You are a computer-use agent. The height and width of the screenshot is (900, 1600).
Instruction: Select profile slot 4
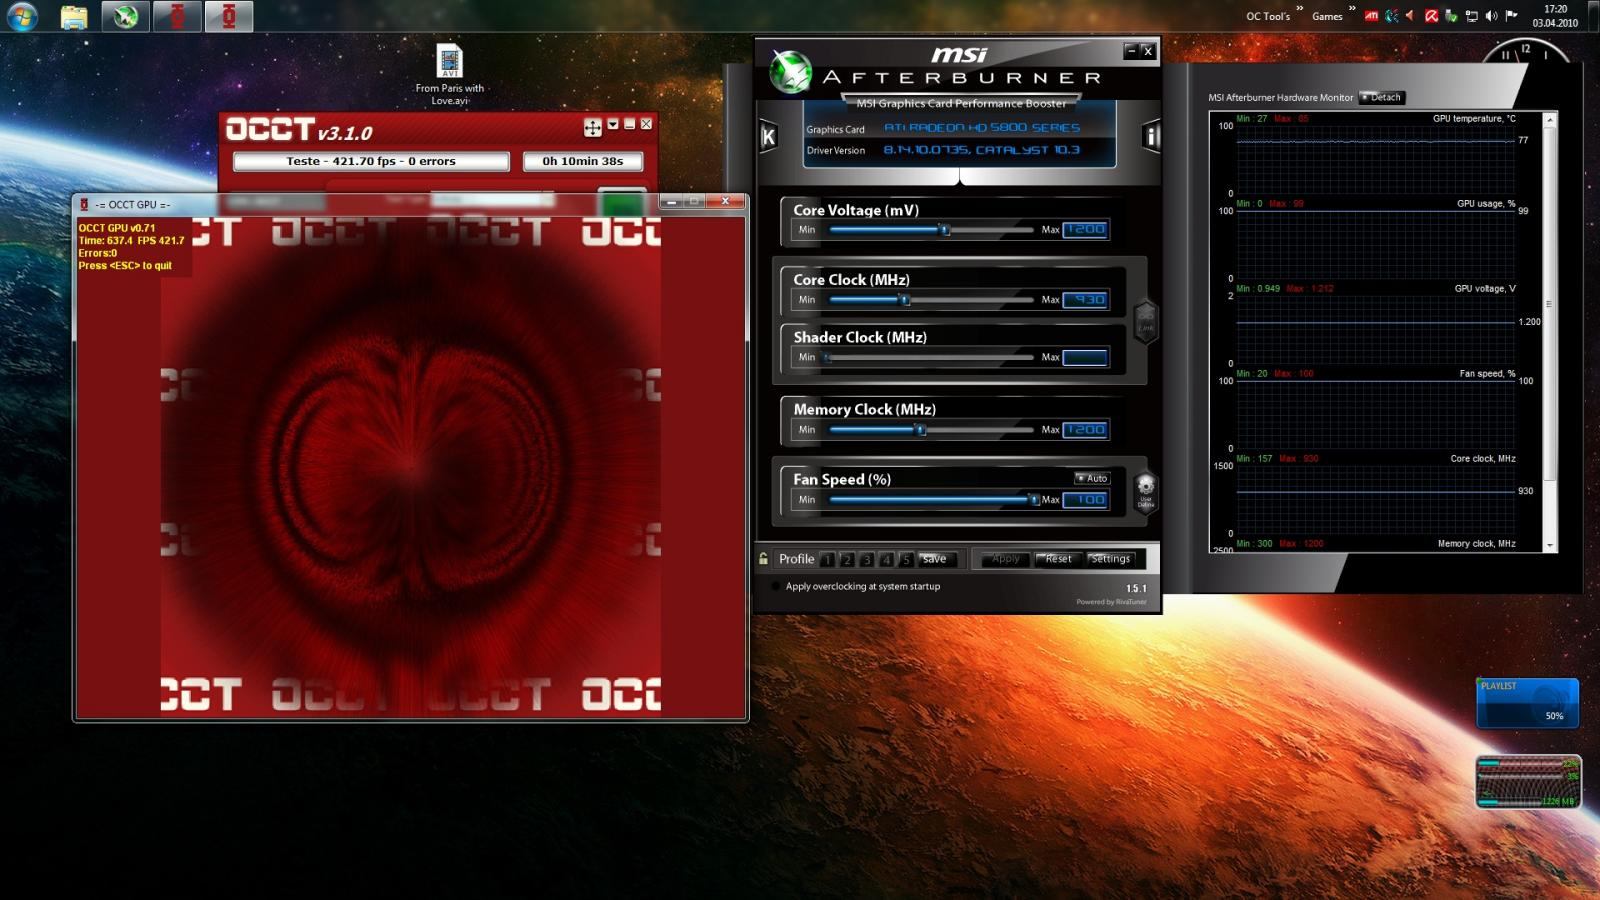click(x=886, y=559)
